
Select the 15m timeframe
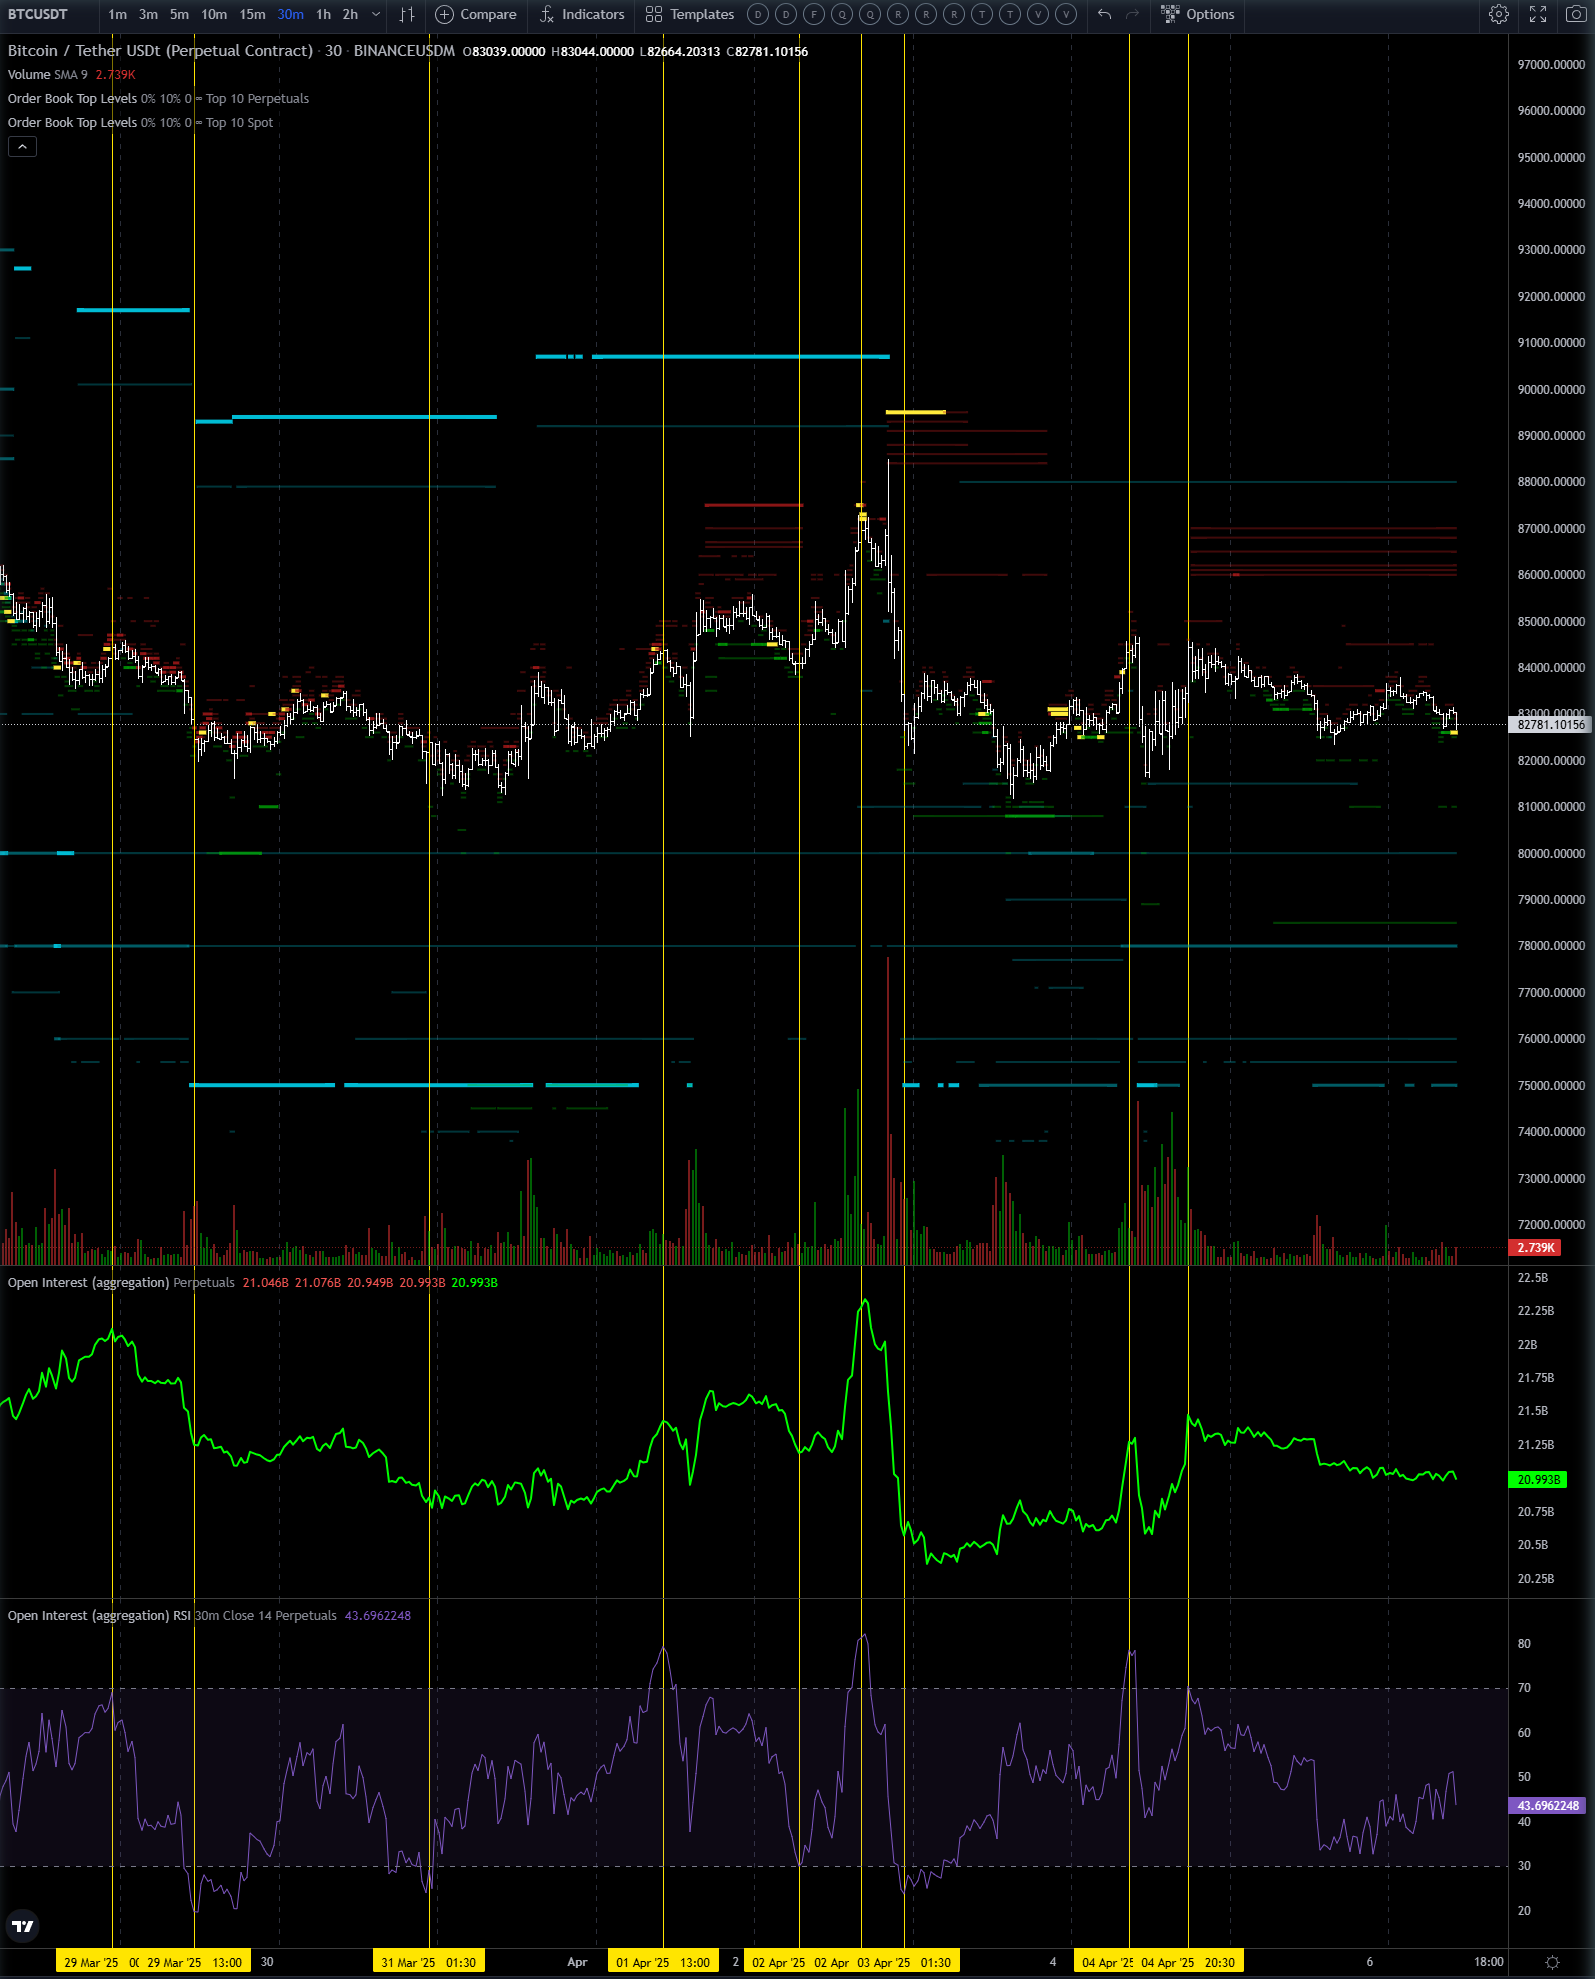(x=252, y=14)
